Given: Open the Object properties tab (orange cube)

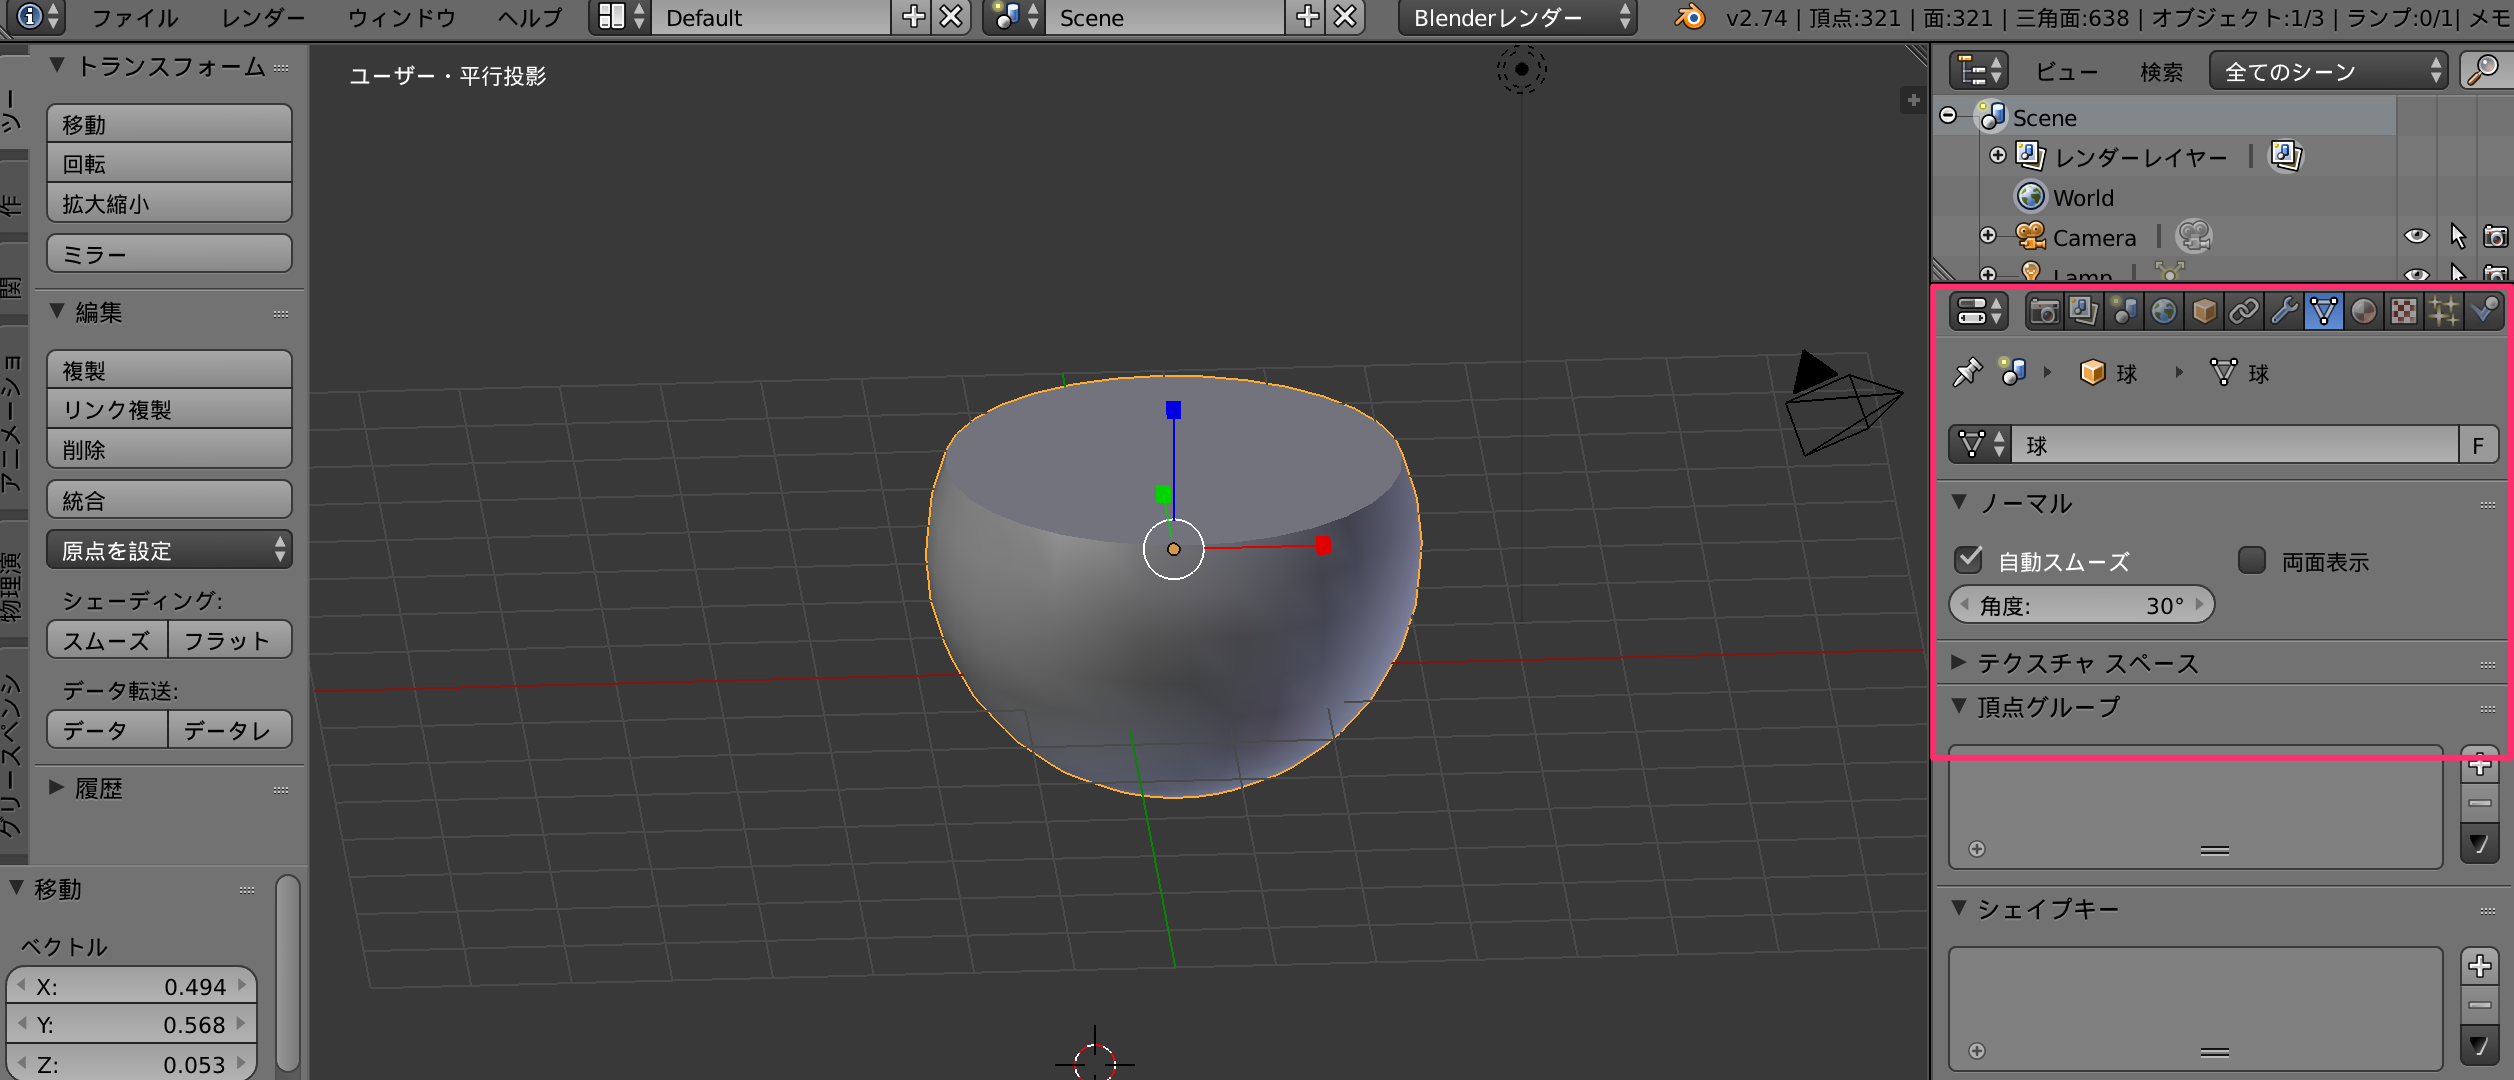Looking at the screenshot, I should pos(2204,312).
